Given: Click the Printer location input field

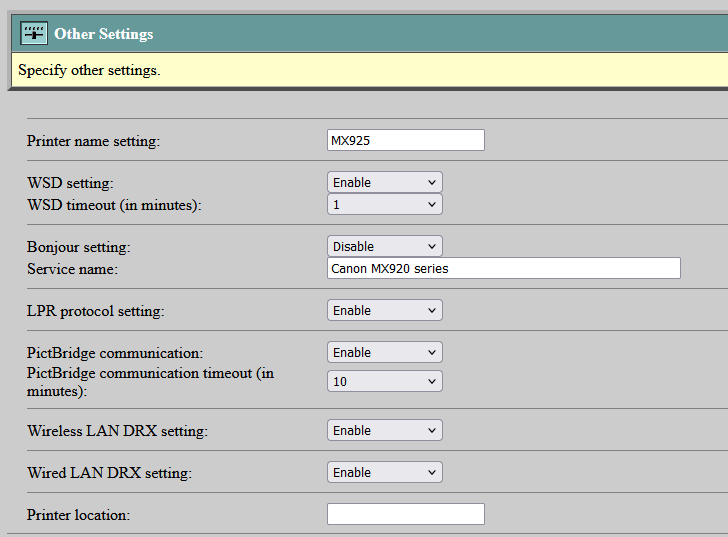Looking at the screenshot, I should point(405,515).
